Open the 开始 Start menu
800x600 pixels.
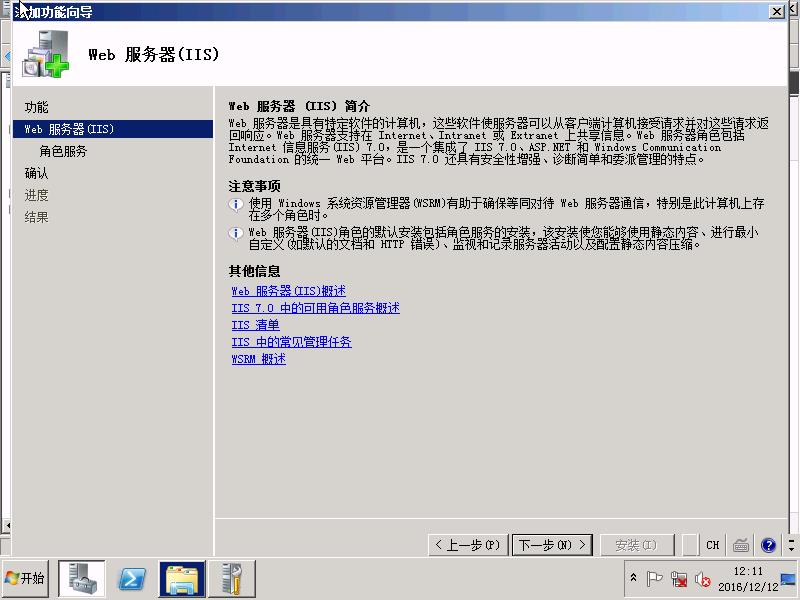tap(25, 579)
